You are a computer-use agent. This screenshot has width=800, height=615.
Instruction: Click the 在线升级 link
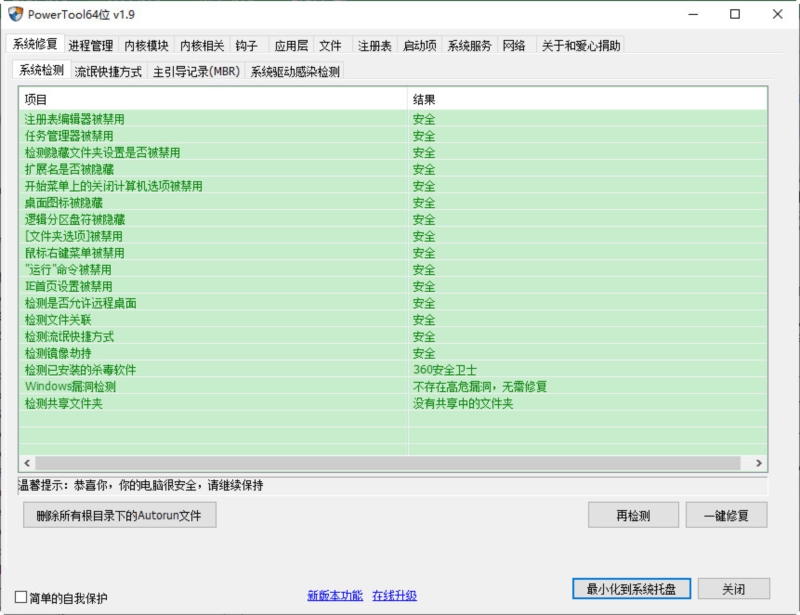(394, 596)
